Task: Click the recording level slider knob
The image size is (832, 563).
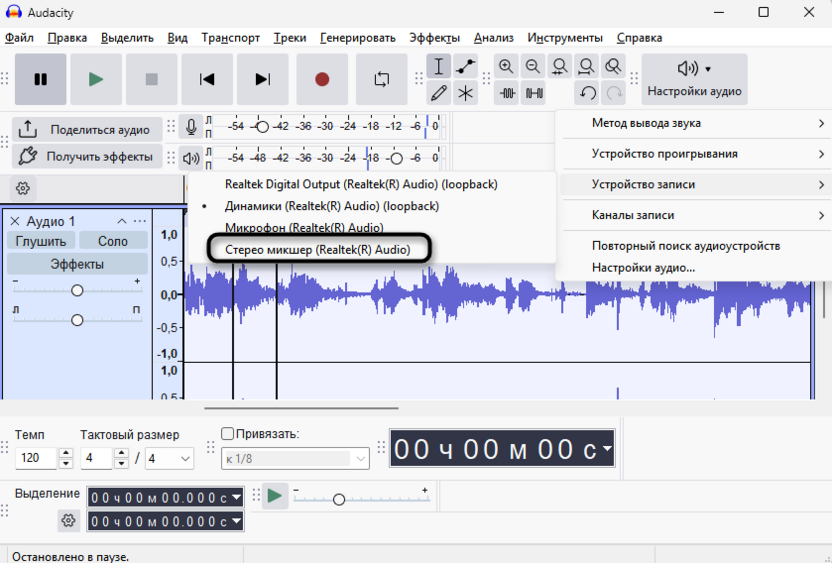Action: (262, 127)
